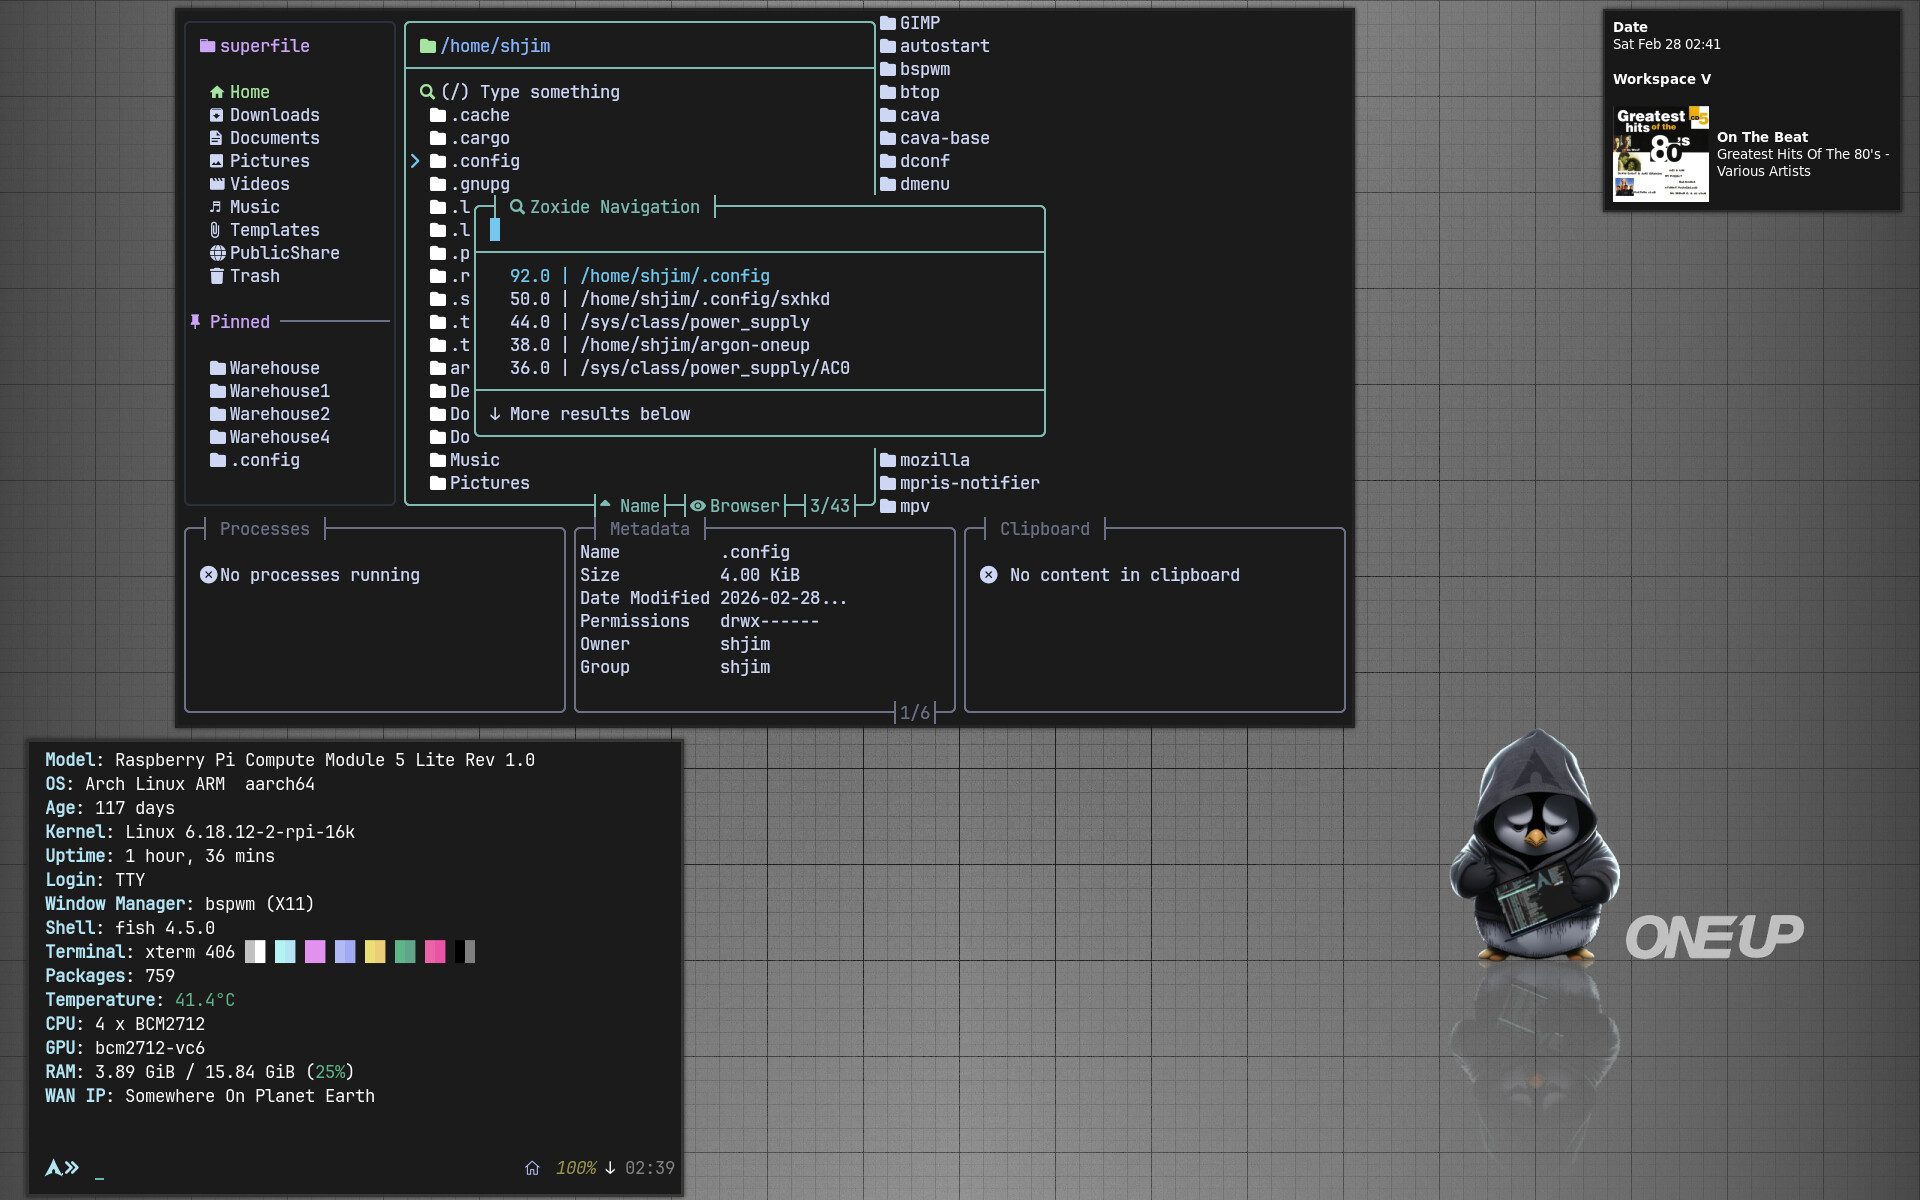Click the No content clipboard icon
The image size is (1920, 1200).
988,575
